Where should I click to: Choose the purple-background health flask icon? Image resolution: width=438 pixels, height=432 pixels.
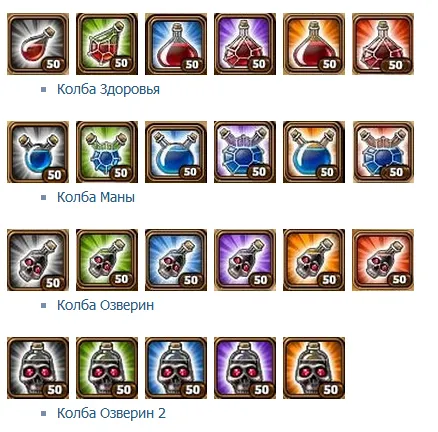pyautogui.click(x=245, y=44)
